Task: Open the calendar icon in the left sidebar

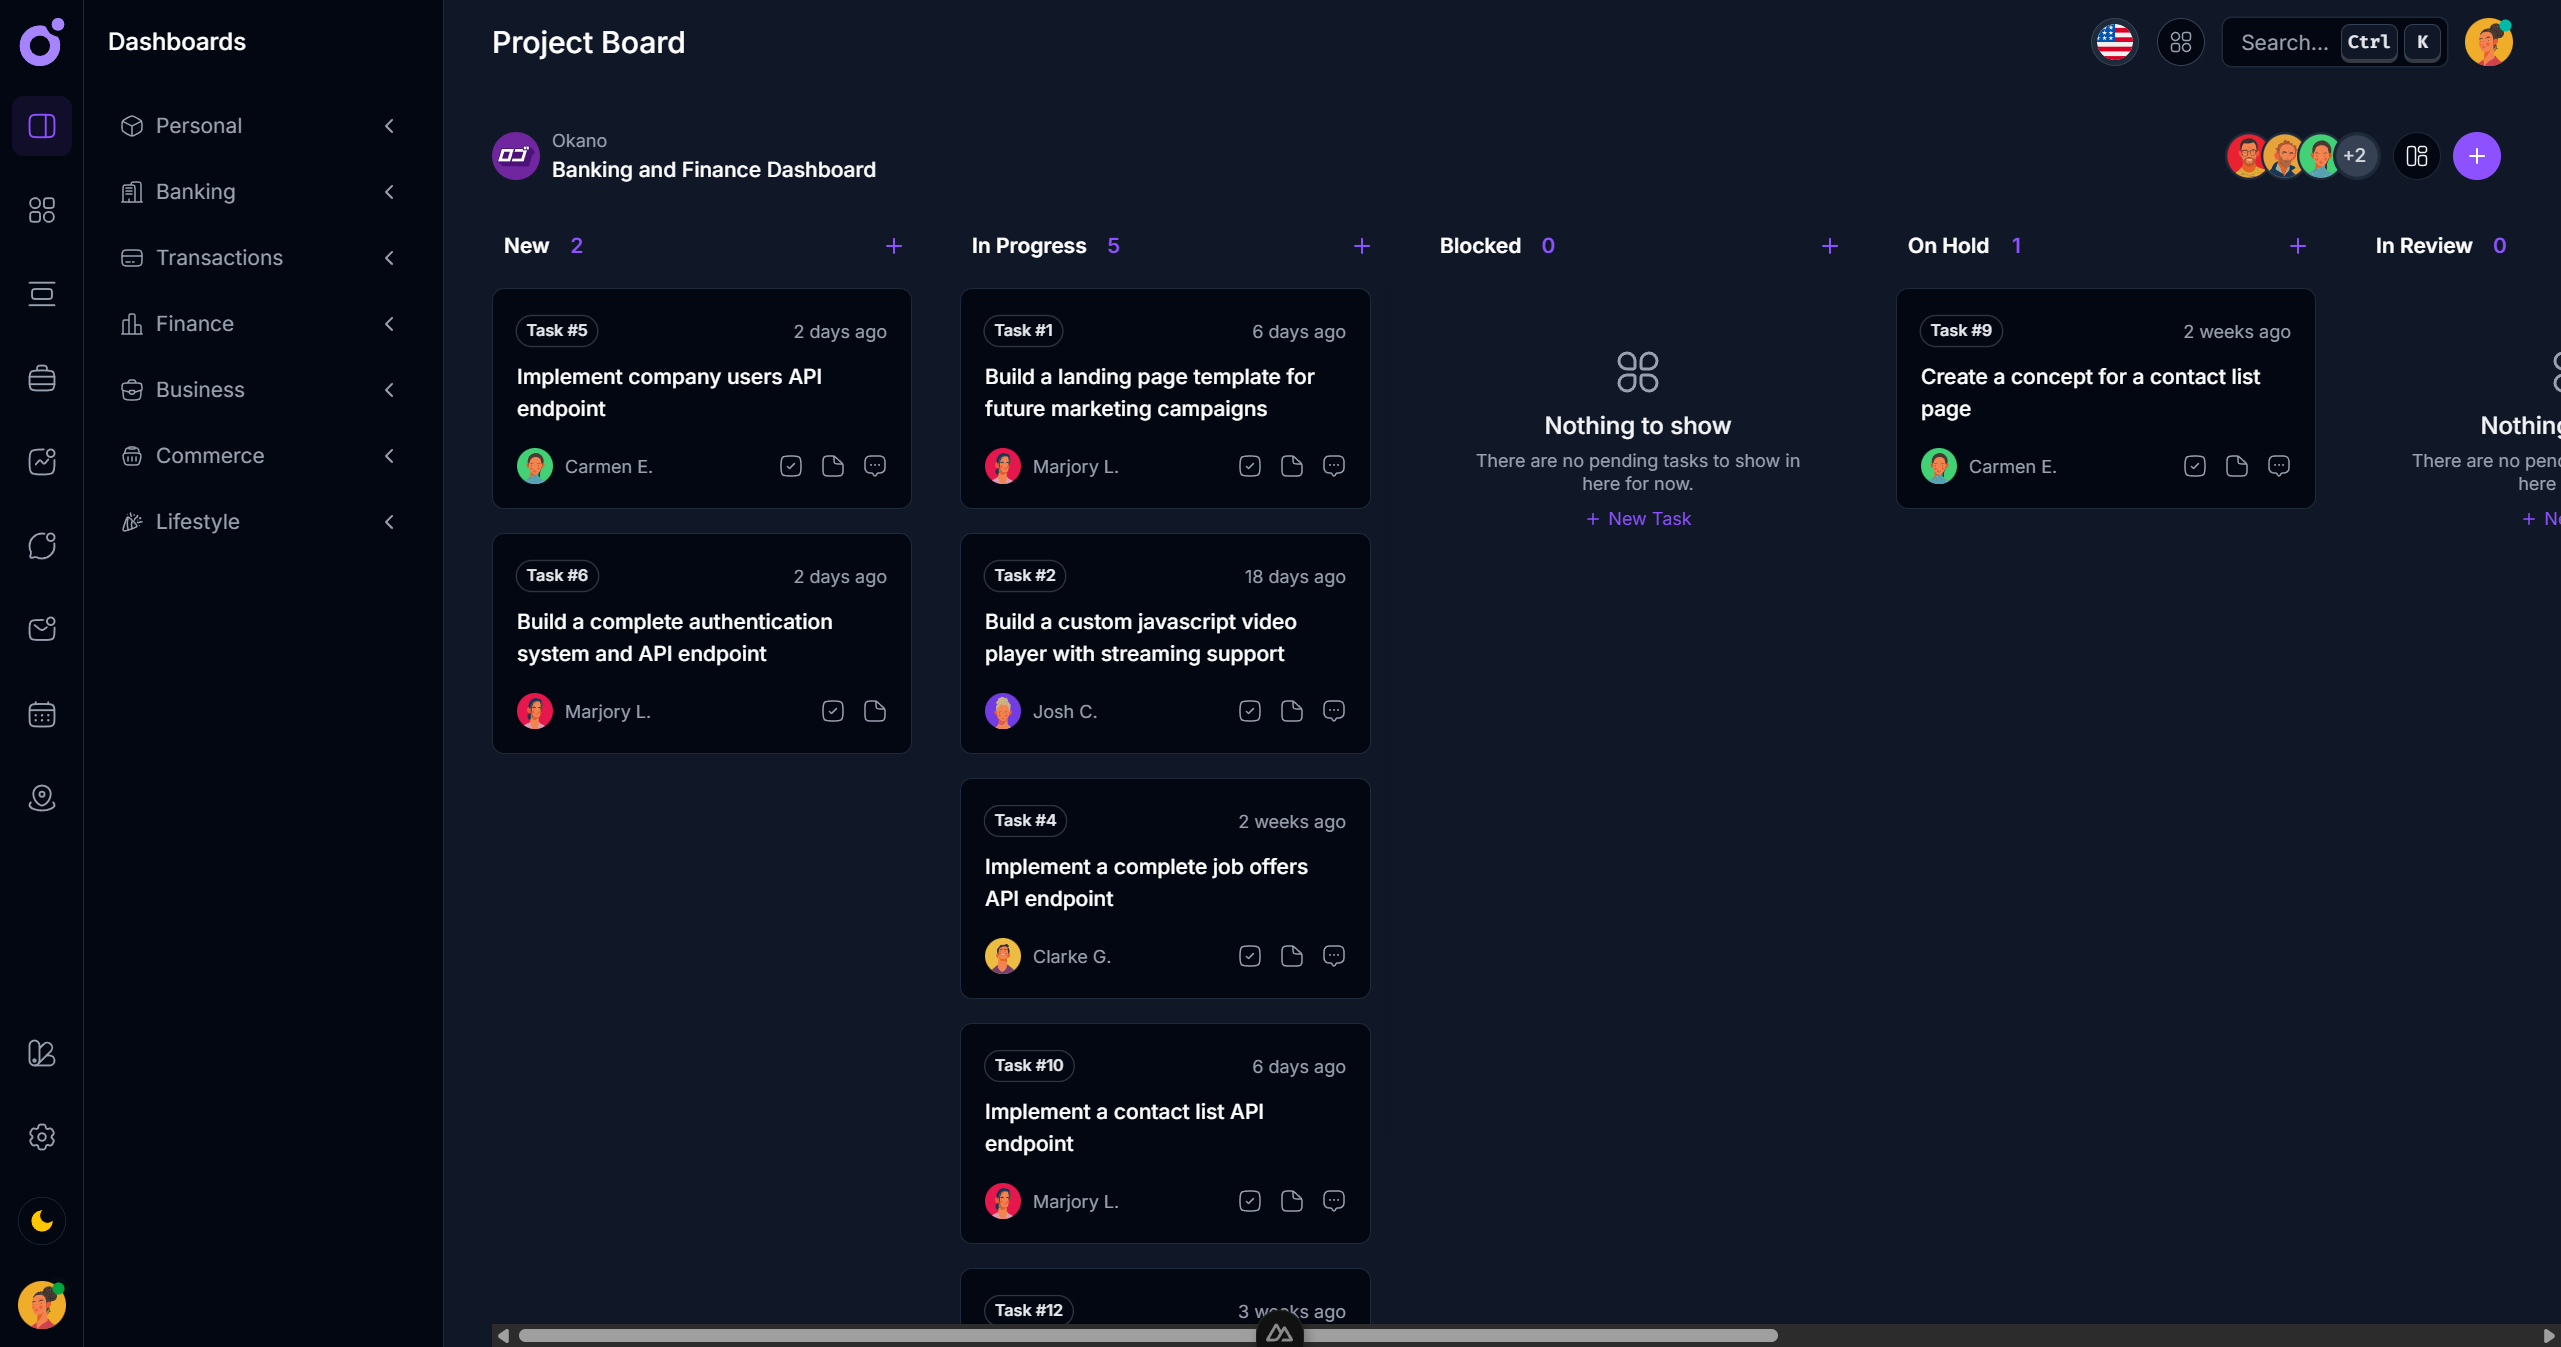Action: [41, 714]
